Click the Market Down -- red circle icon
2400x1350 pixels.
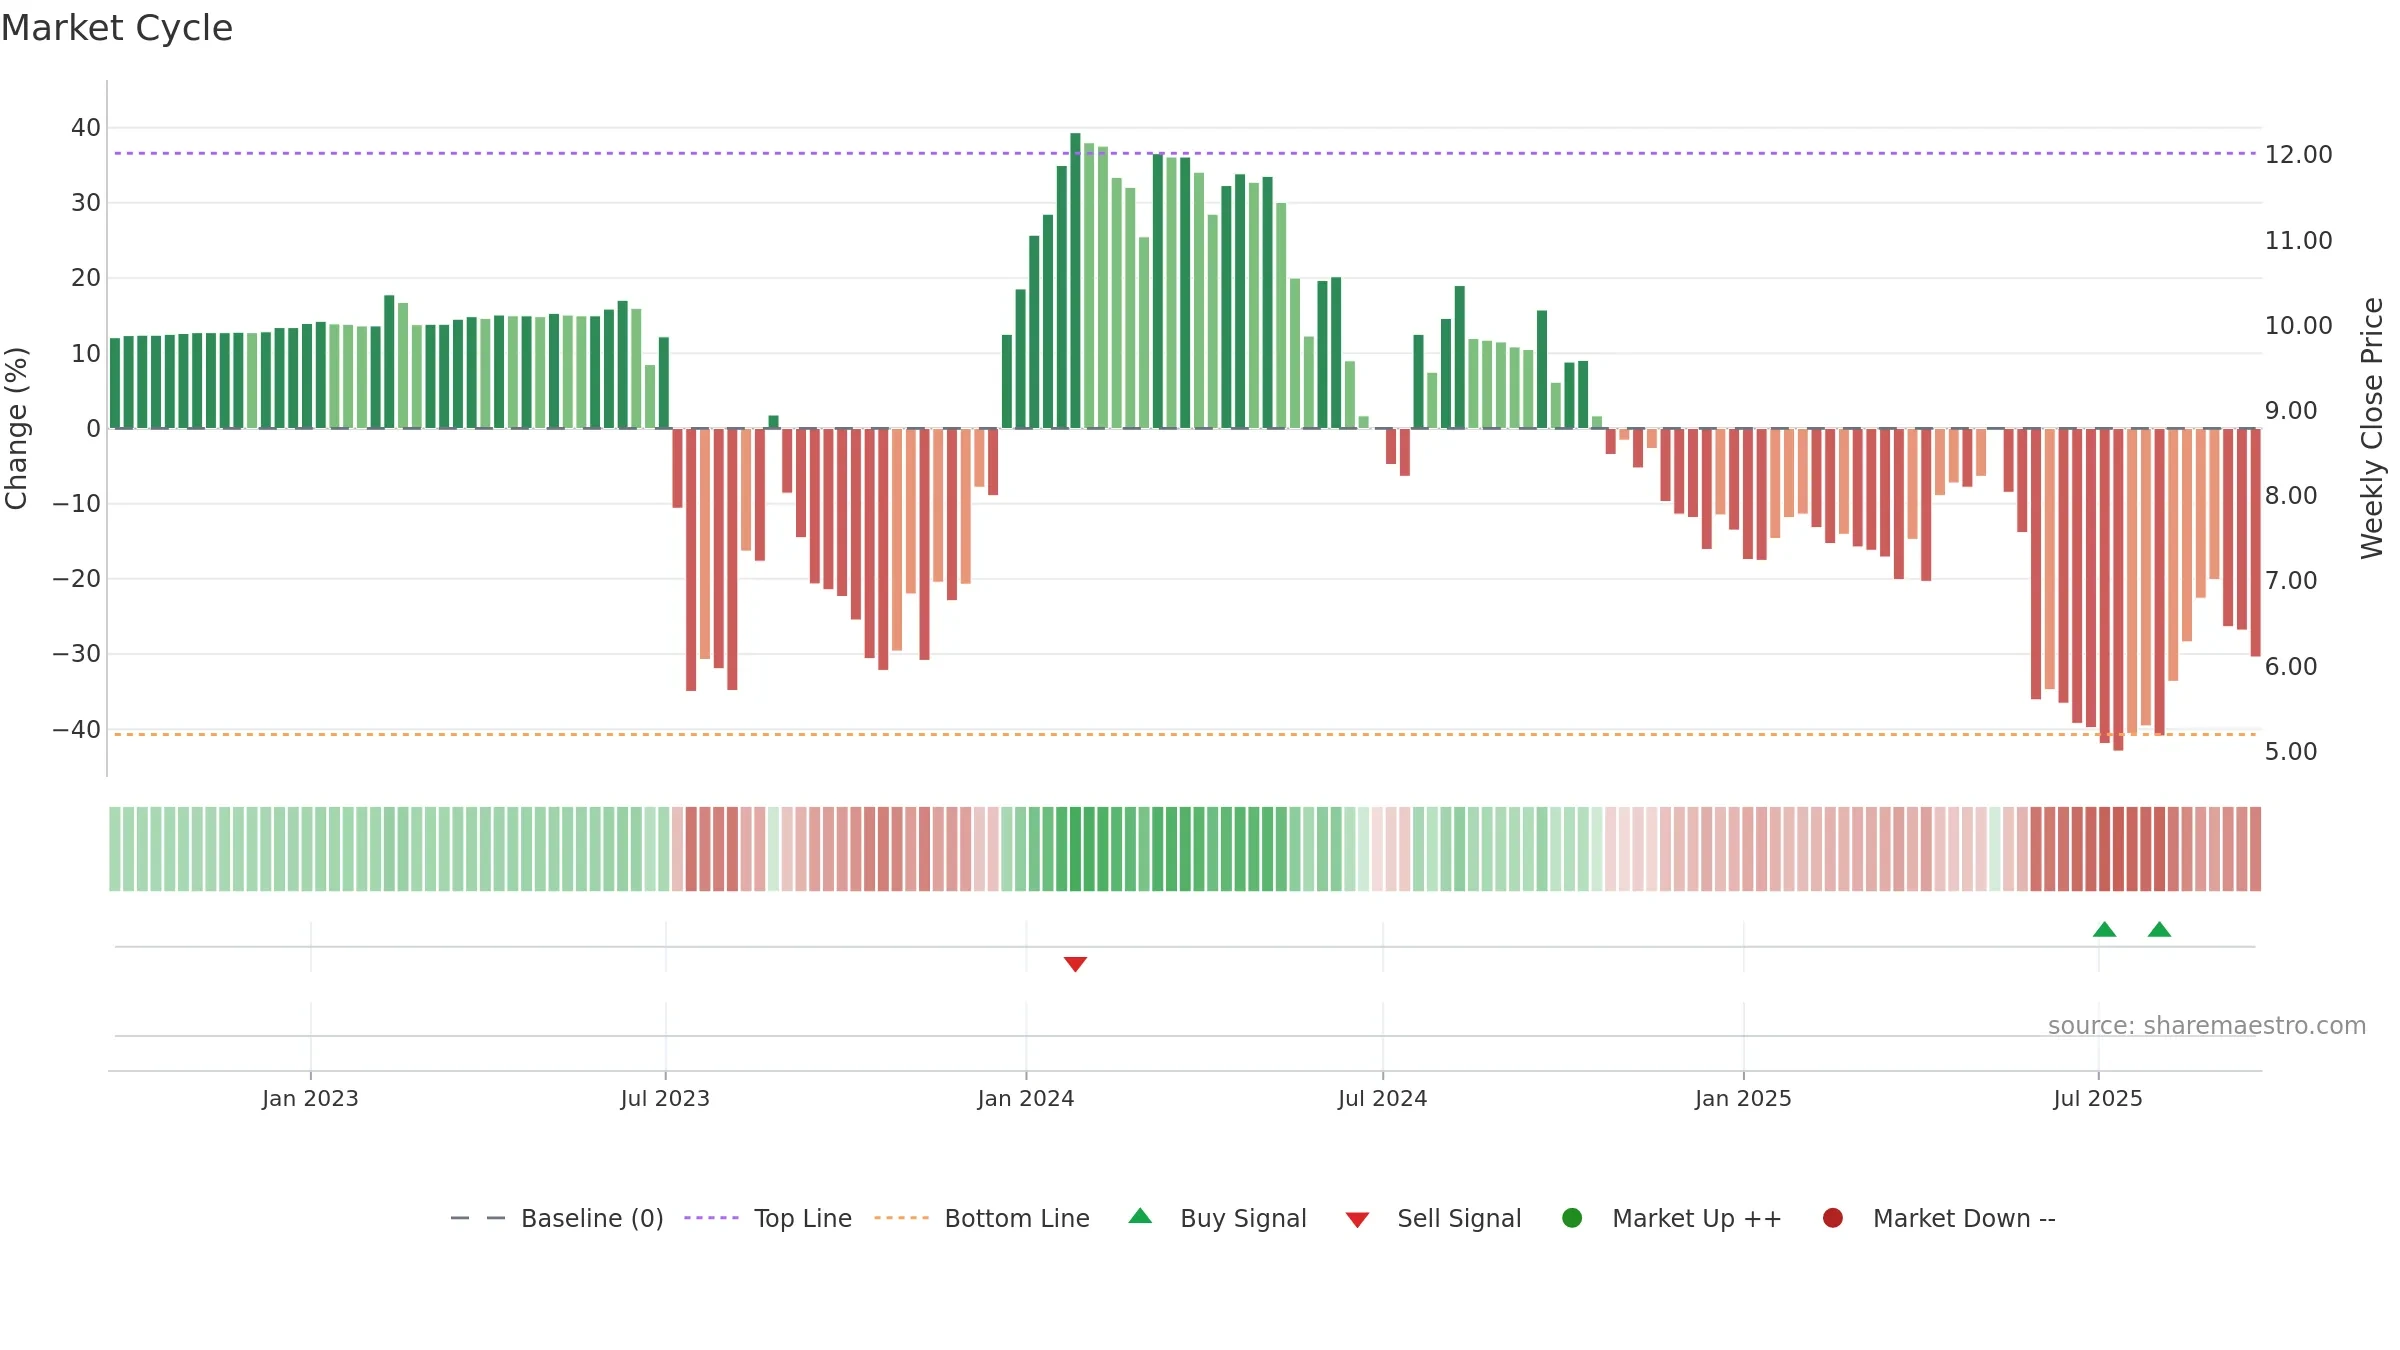[1833, 1218]
